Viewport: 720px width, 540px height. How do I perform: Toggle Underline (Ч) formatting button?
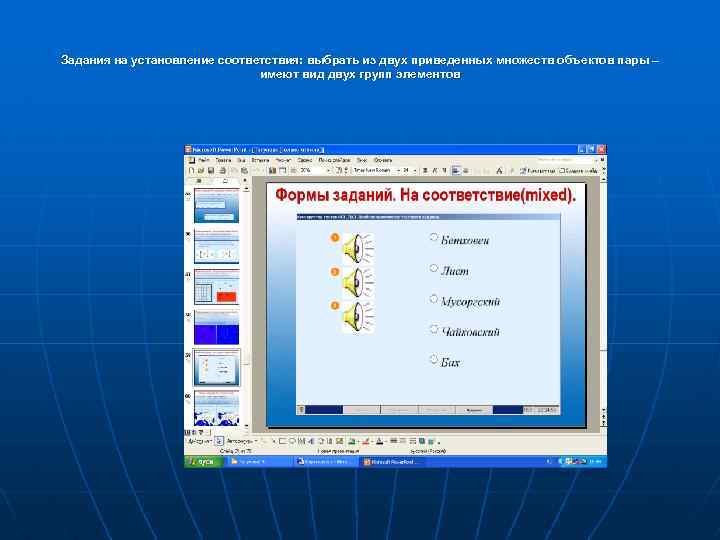[444, 170]
